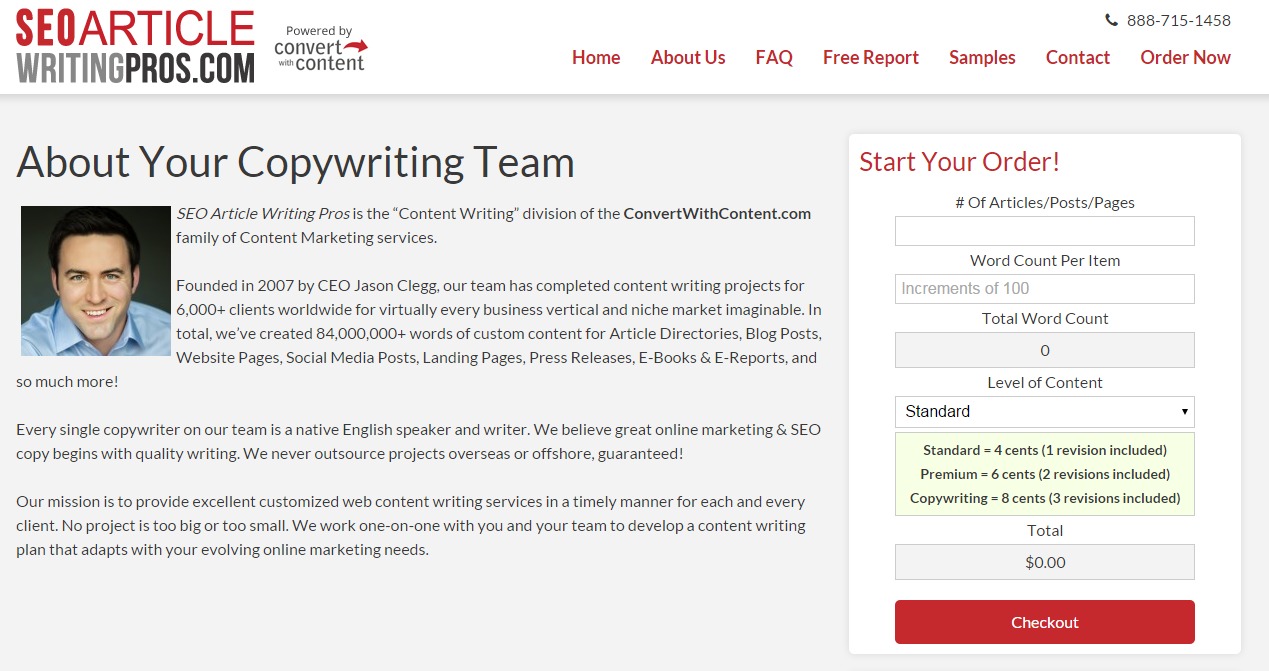Screen dimensions: 1269x671
Task: View the Samples page
Action: click(982, 58)
